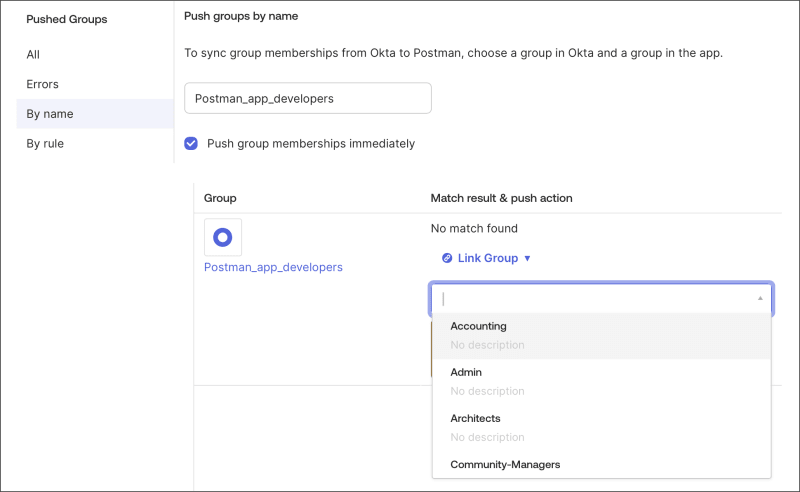Click the Postman app group icon
The height and width of the screenshot is (492, 800).
[x=223, y=237]
